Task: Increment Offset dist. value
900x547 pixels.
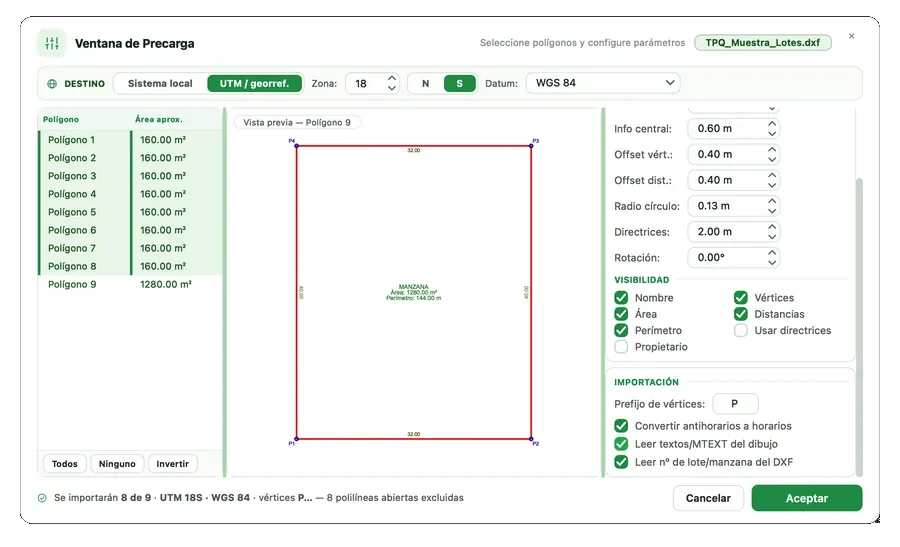Action: point(772,176)
